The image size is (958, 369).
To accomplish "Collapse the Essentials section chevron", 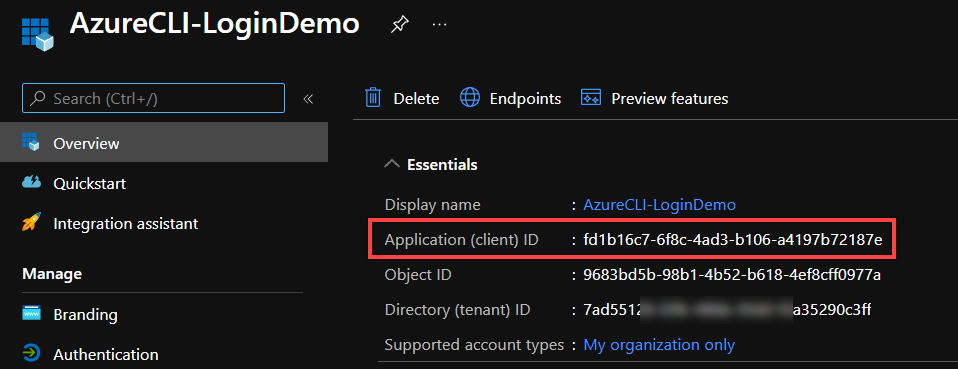I will coord(392,164).
